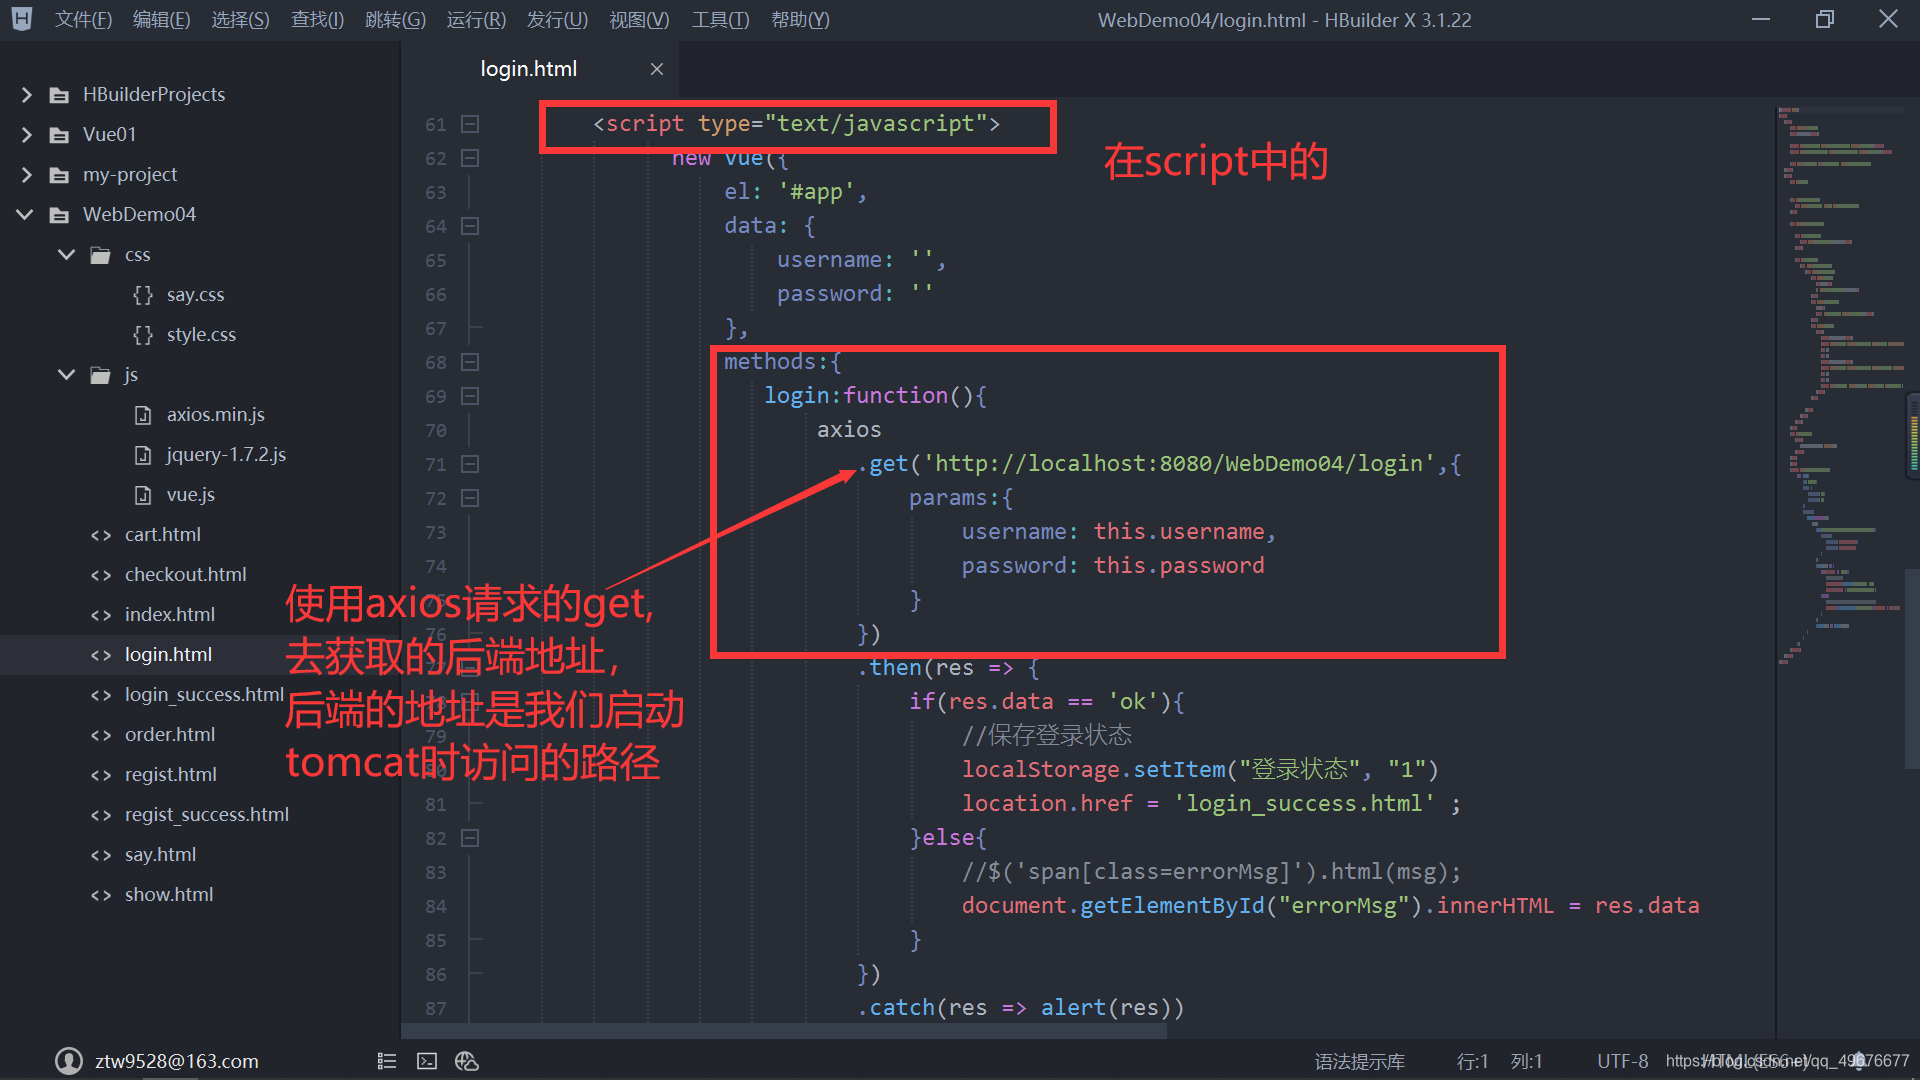Open axios.min.js file
The width and height of the screenshot is (1920, 1080).
click(215, 415)
